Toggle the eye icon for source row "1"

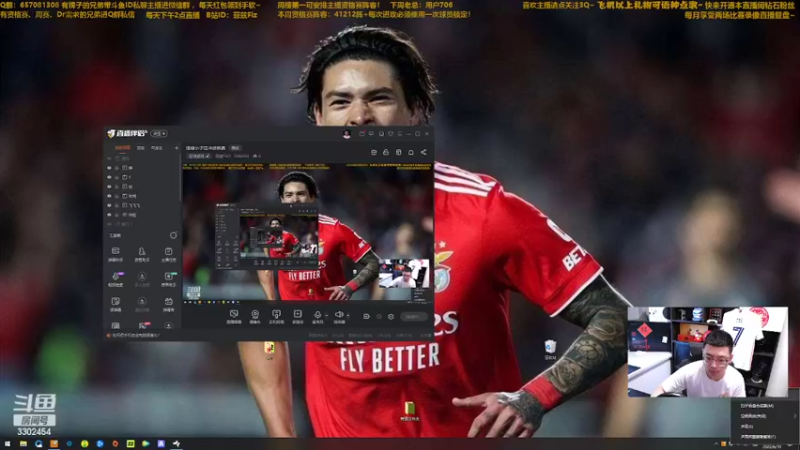(x=109, y=177)
